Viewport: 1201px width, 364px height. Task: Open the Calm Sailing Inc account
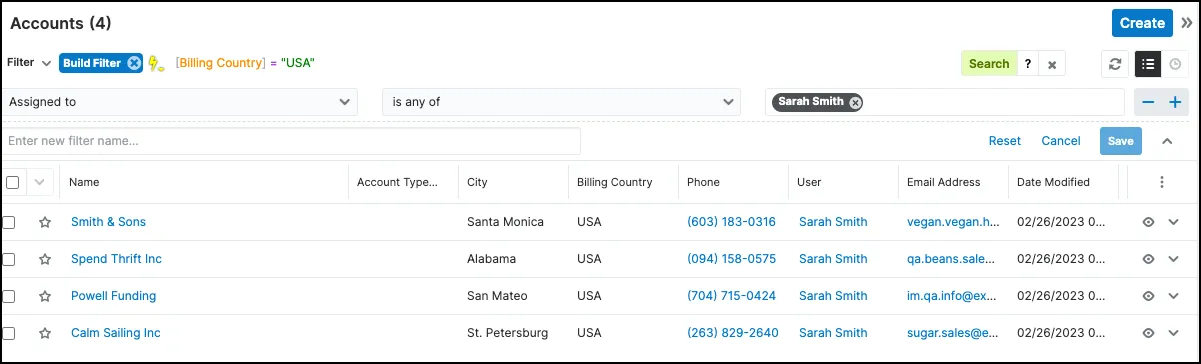tap(116, 333)
